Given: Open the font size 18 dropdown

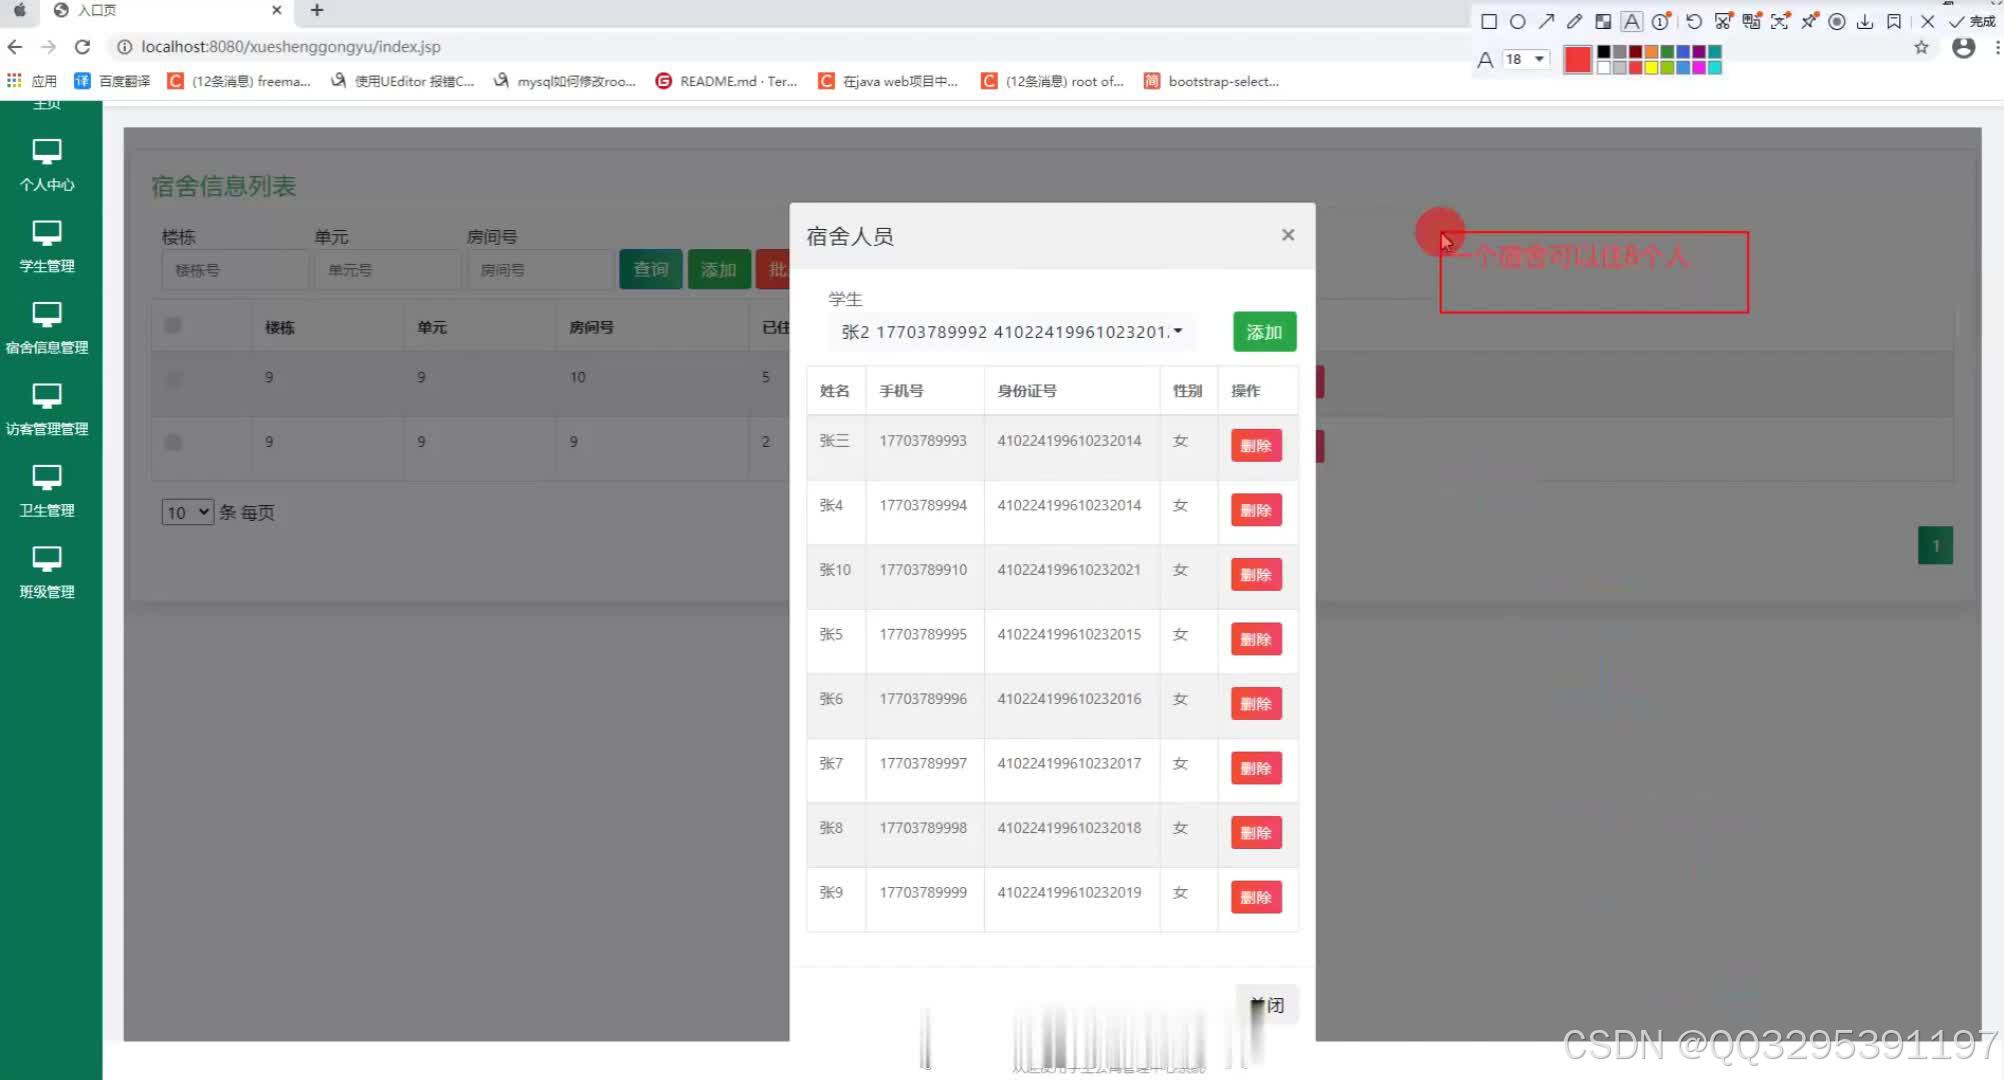Looking at the screenshot, I should pos(1526,59).
